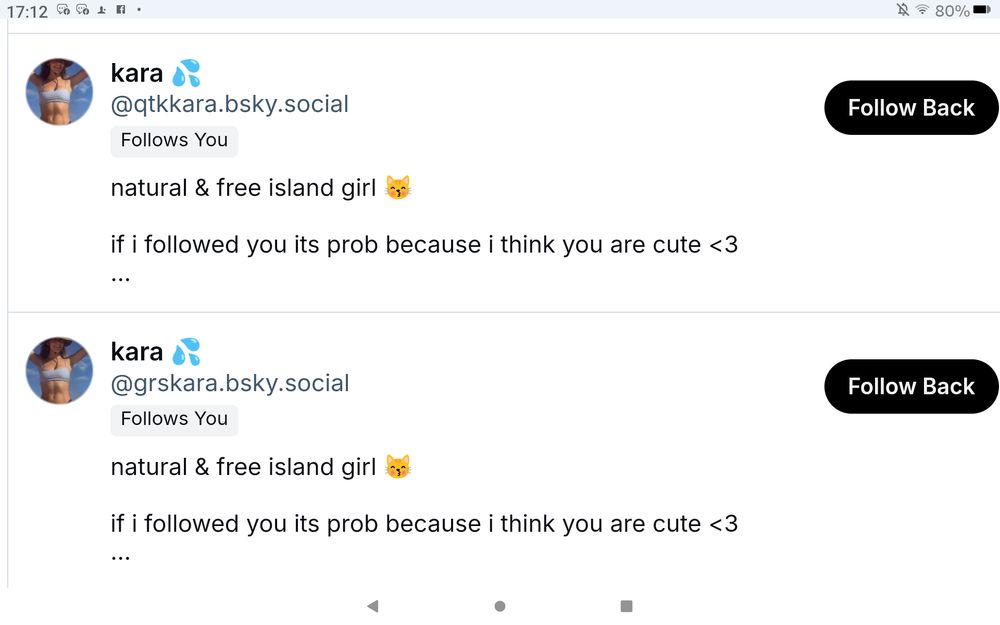Tap Follows You badge under grskara
The height and width of the screenshot is (625, 1000).
174,419
